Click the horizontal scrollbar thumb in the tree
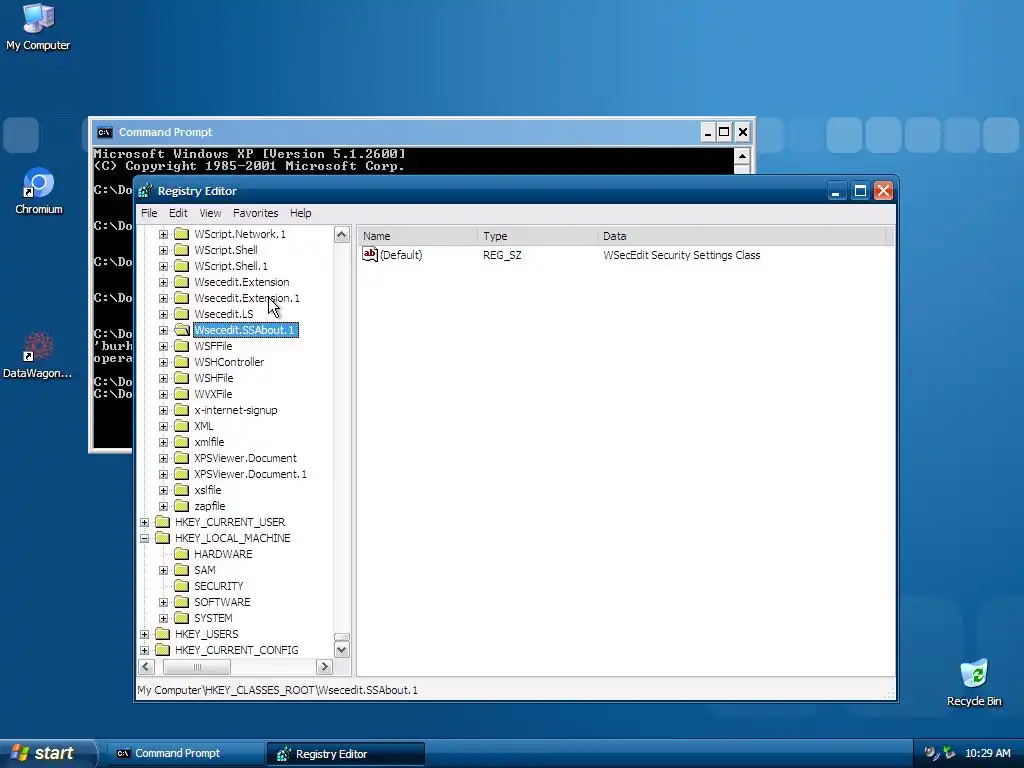The width and height of the screenshot is (1024, 768). (x=197, y=667)
